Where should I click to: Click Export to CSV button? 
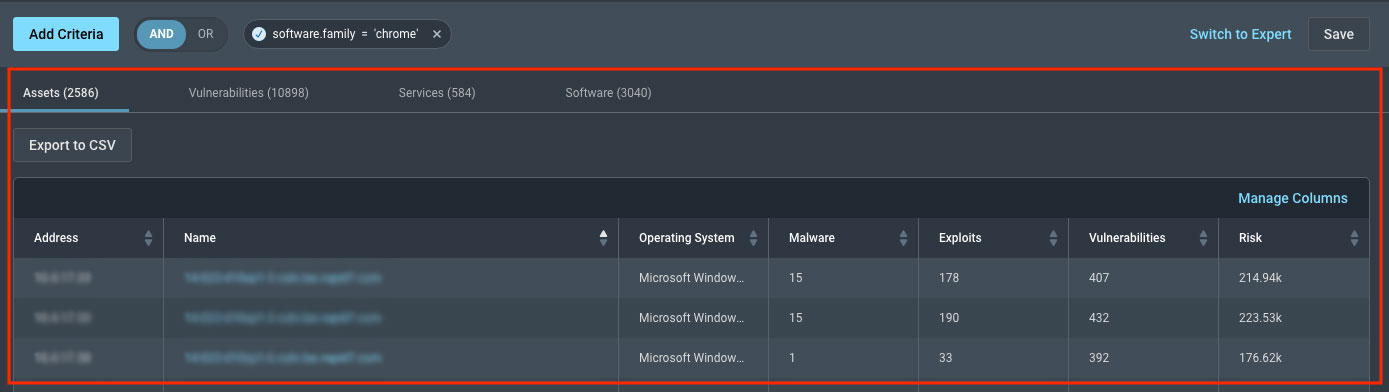(72, 145)
